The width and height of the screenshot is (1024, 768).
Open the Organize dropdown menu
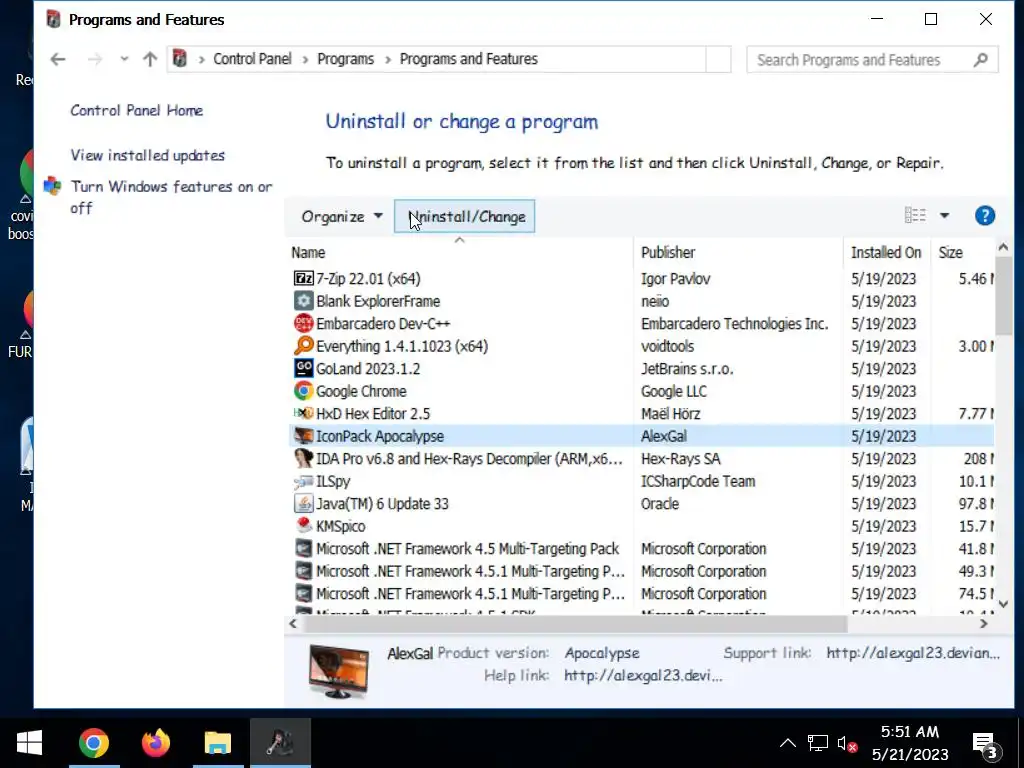(x=342, y=216)
